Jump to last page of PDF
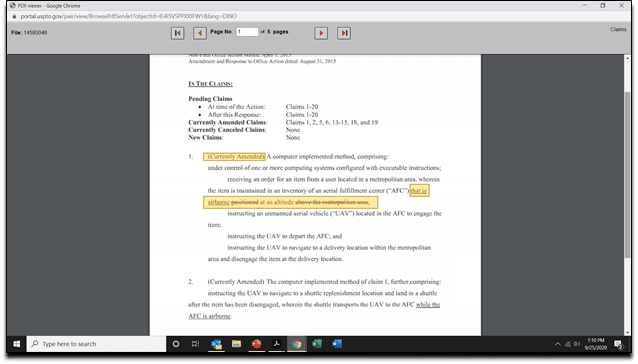This screenshot has width=638, height=364. click(x=344, y=33)
